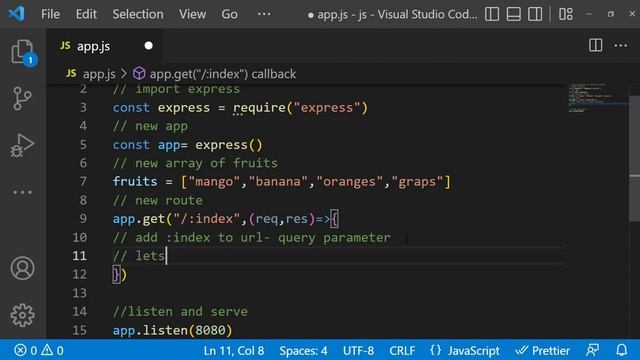Image resolution: width=640 pixels, height=360 pixels.
Task: Click the app.get callback breadcrumb
Action: (x=222, y=74)
